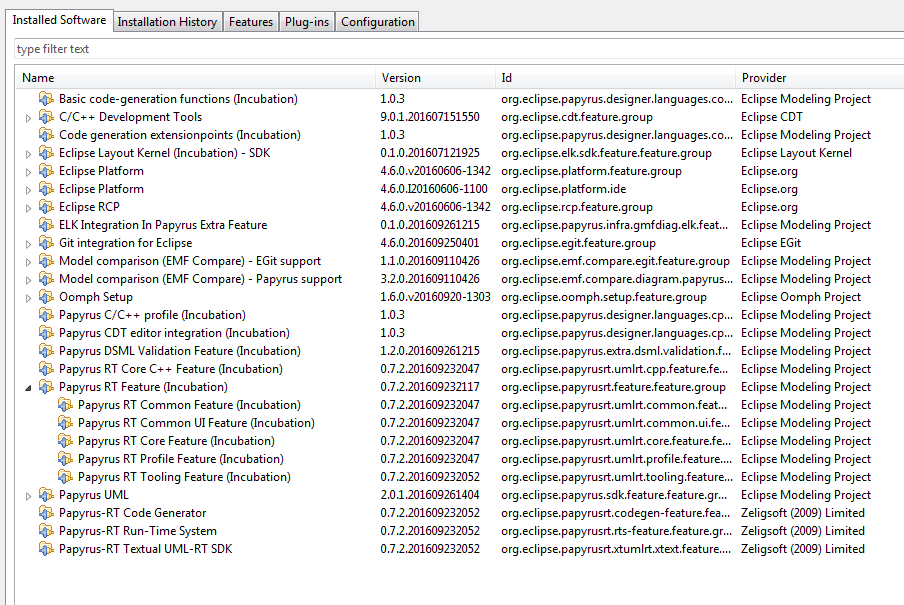
Task: Click id org.eclipse.rcp.feature.group
Action: click(577, 206)
